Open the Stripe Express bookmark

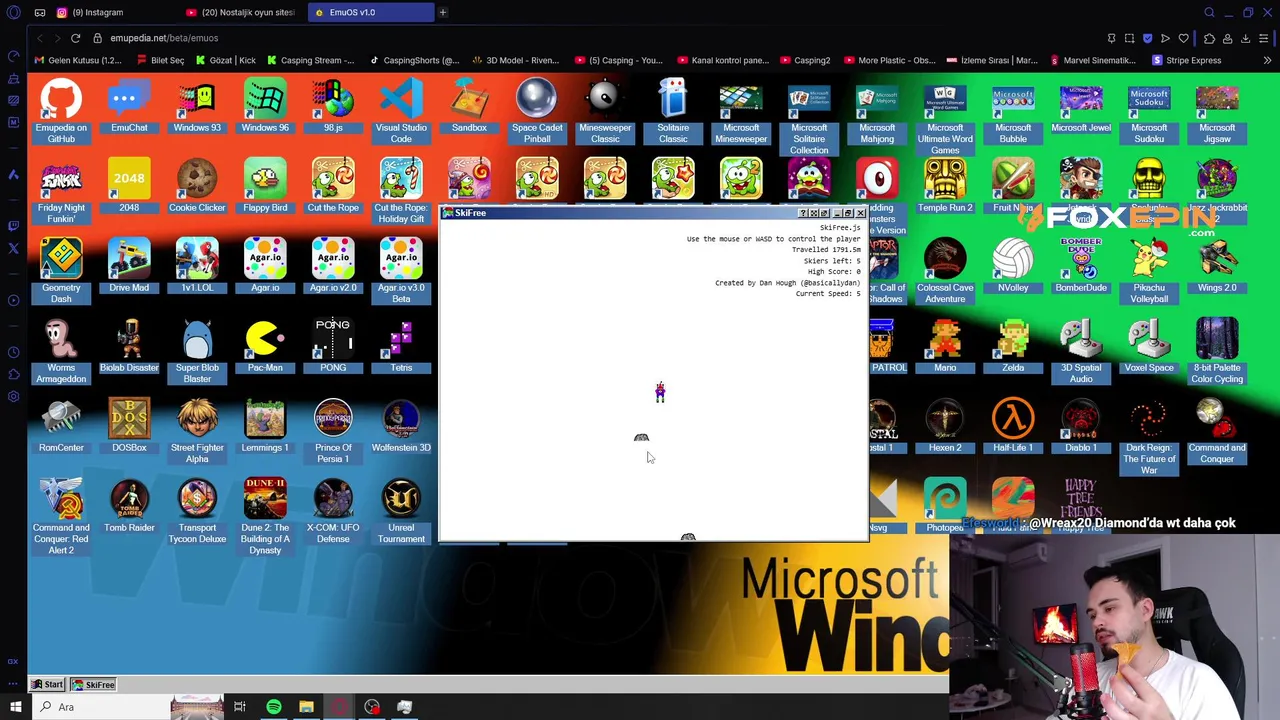pyautogui.click(x=1186, y=60)
